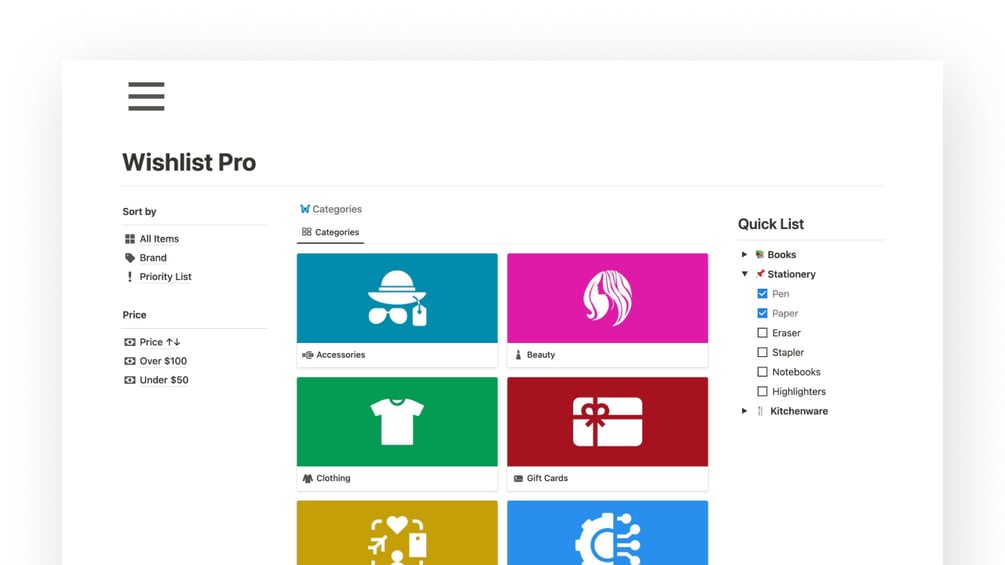Click the money icon beside Over $100
The width and height of the screenshot is (1005, 565).
(129, 361)
